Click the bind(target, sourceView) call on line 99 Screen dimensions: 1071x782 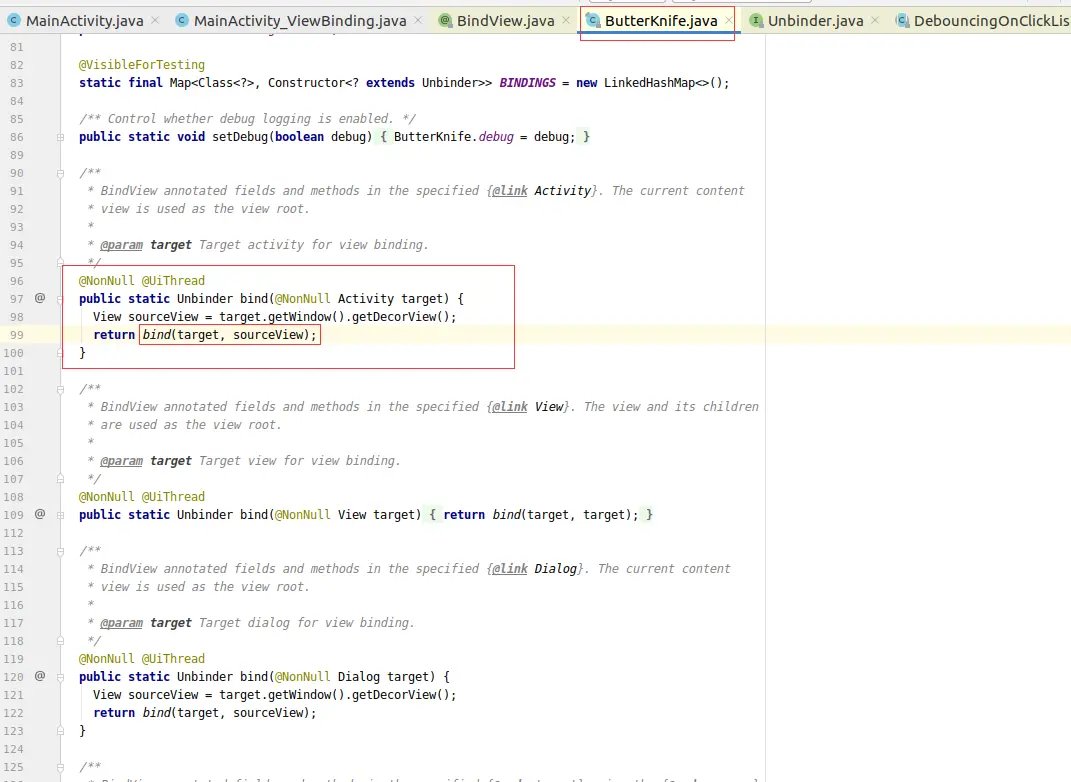(x=230, y=335)
